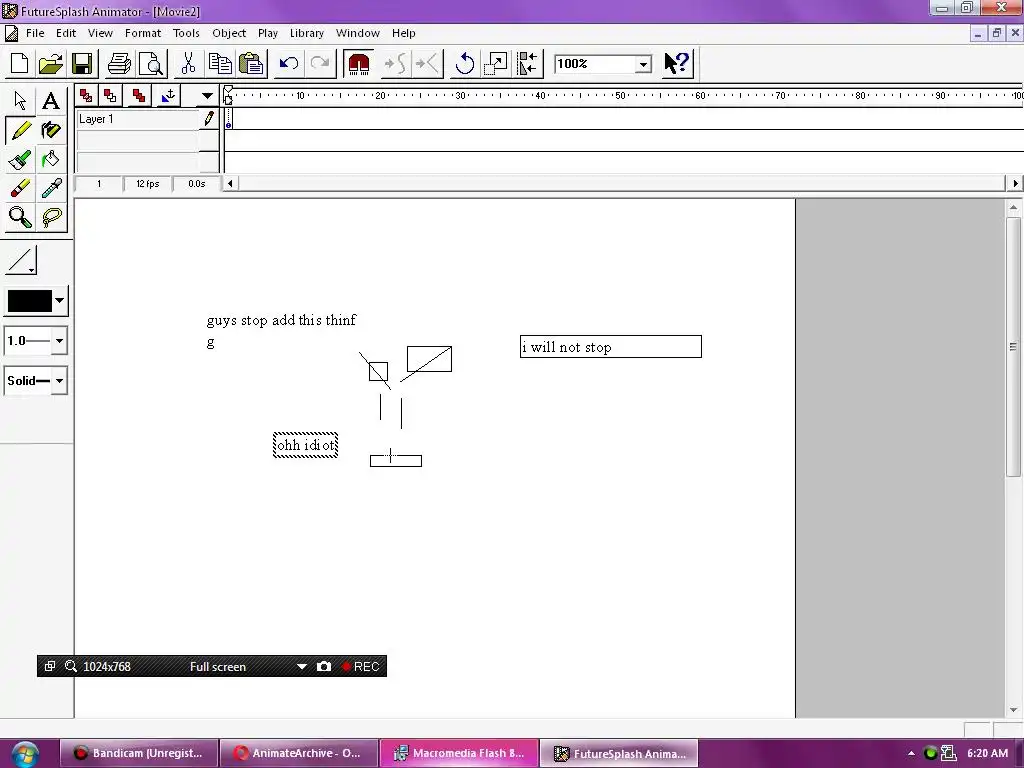
Task: Open the Play menu
Action: tap(268, 33)
